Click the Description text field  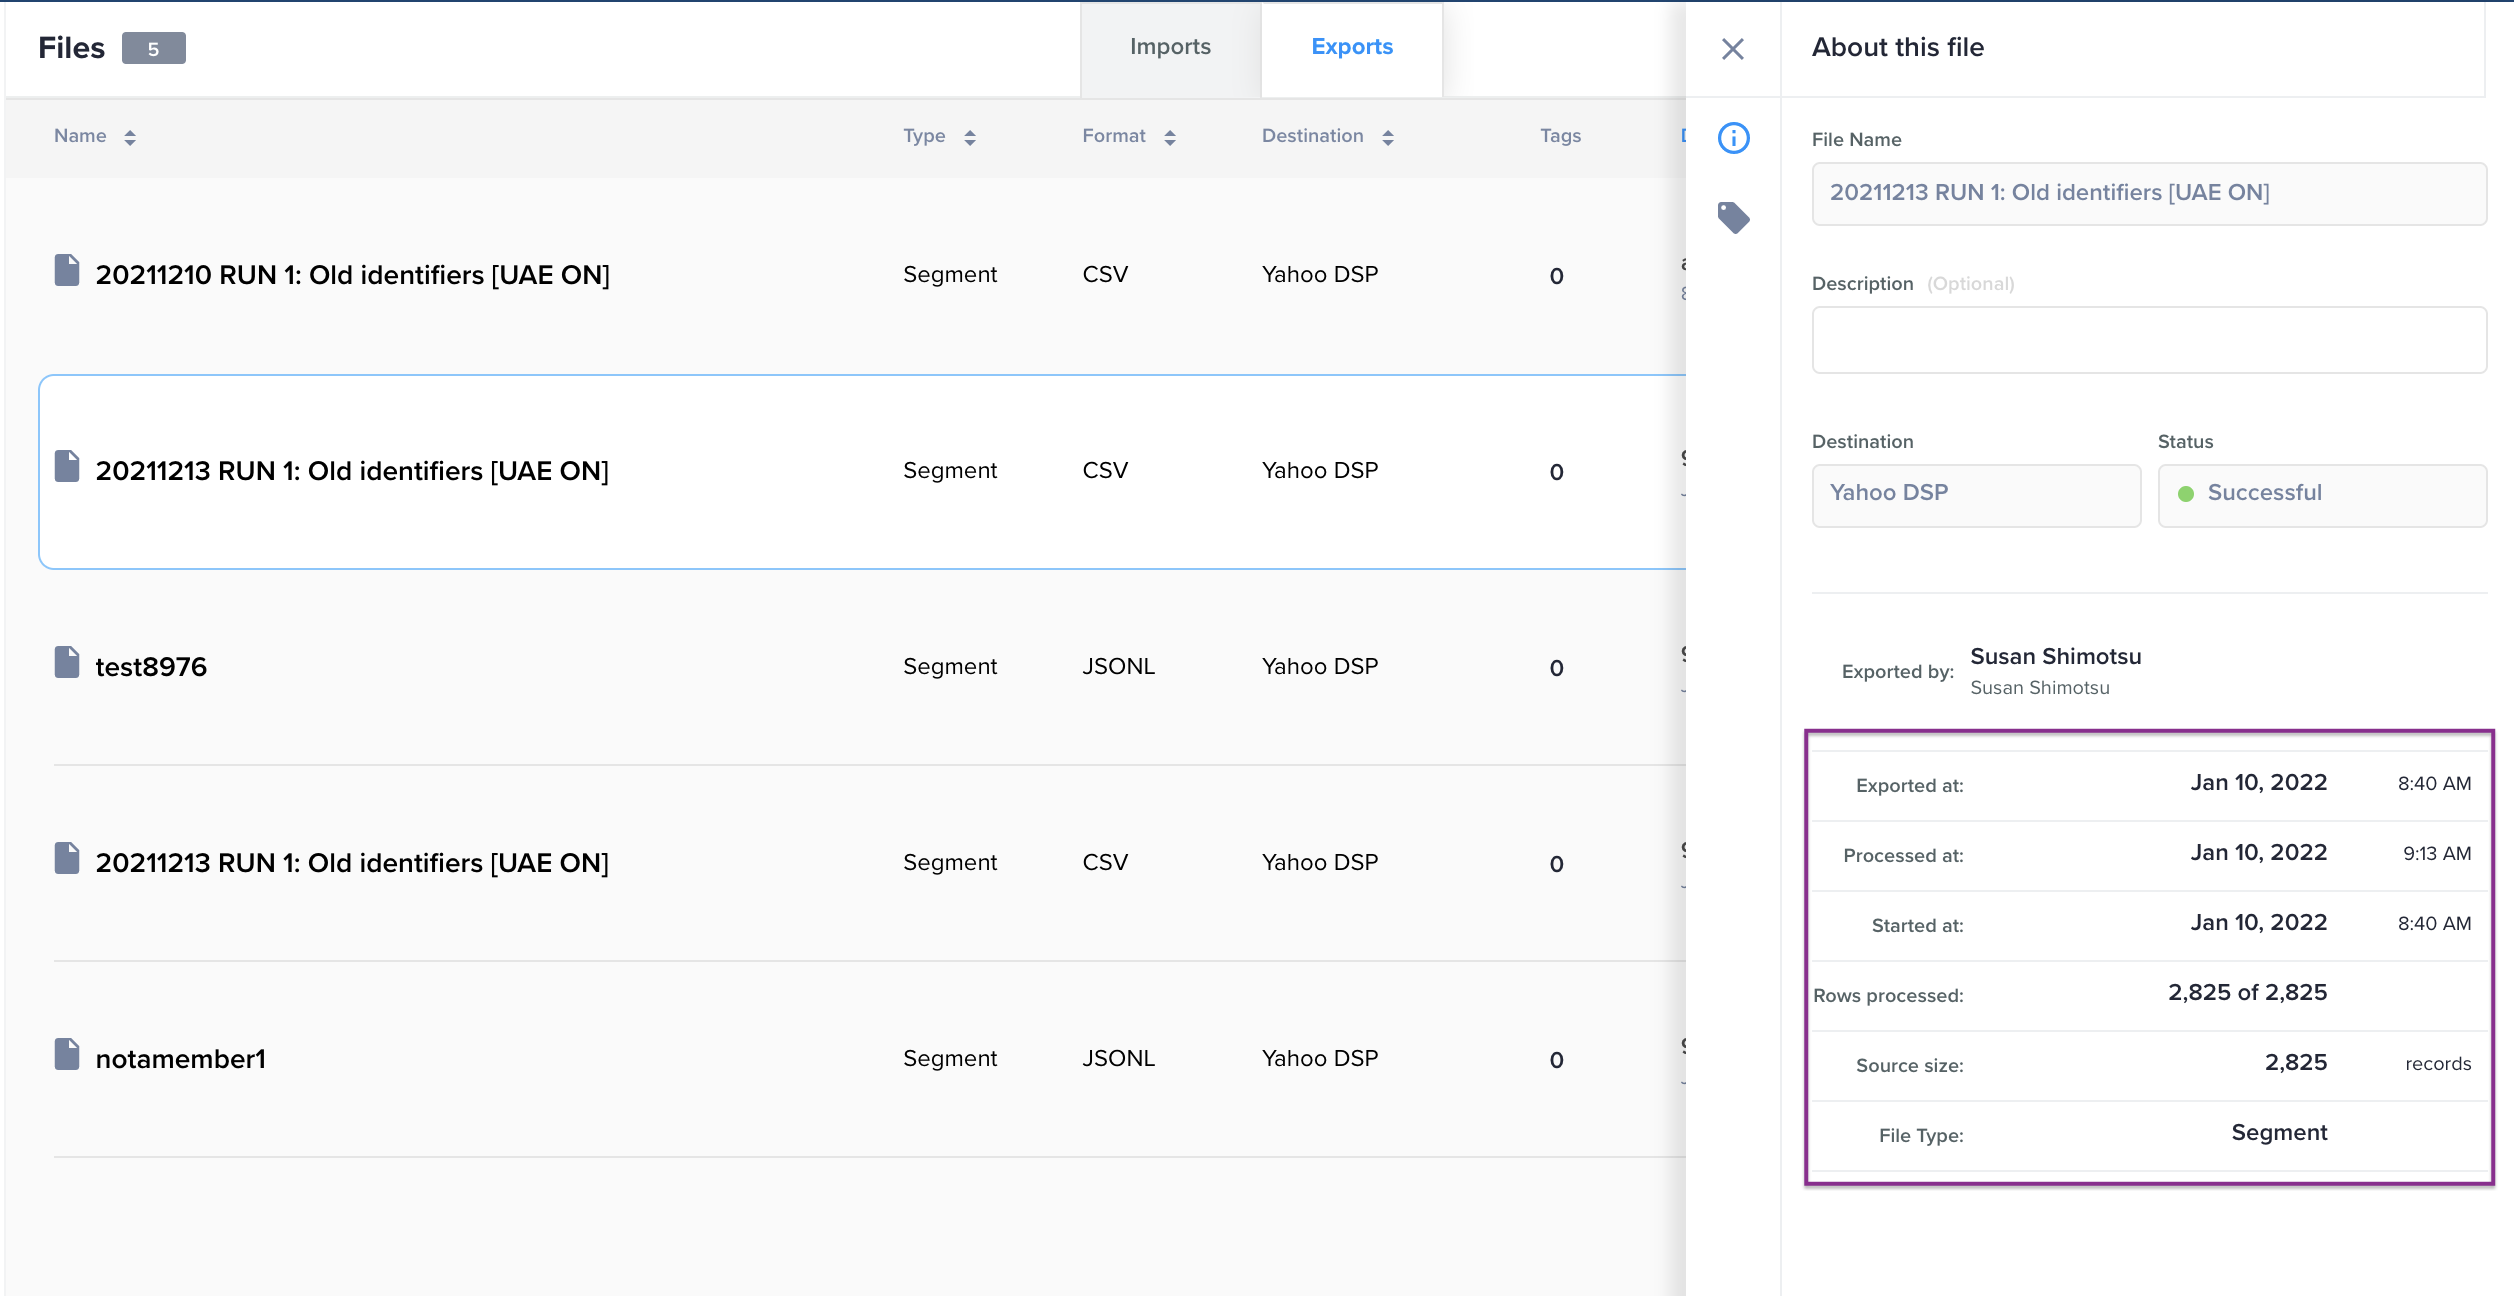pyautogui.click(x=2148, y=340)
